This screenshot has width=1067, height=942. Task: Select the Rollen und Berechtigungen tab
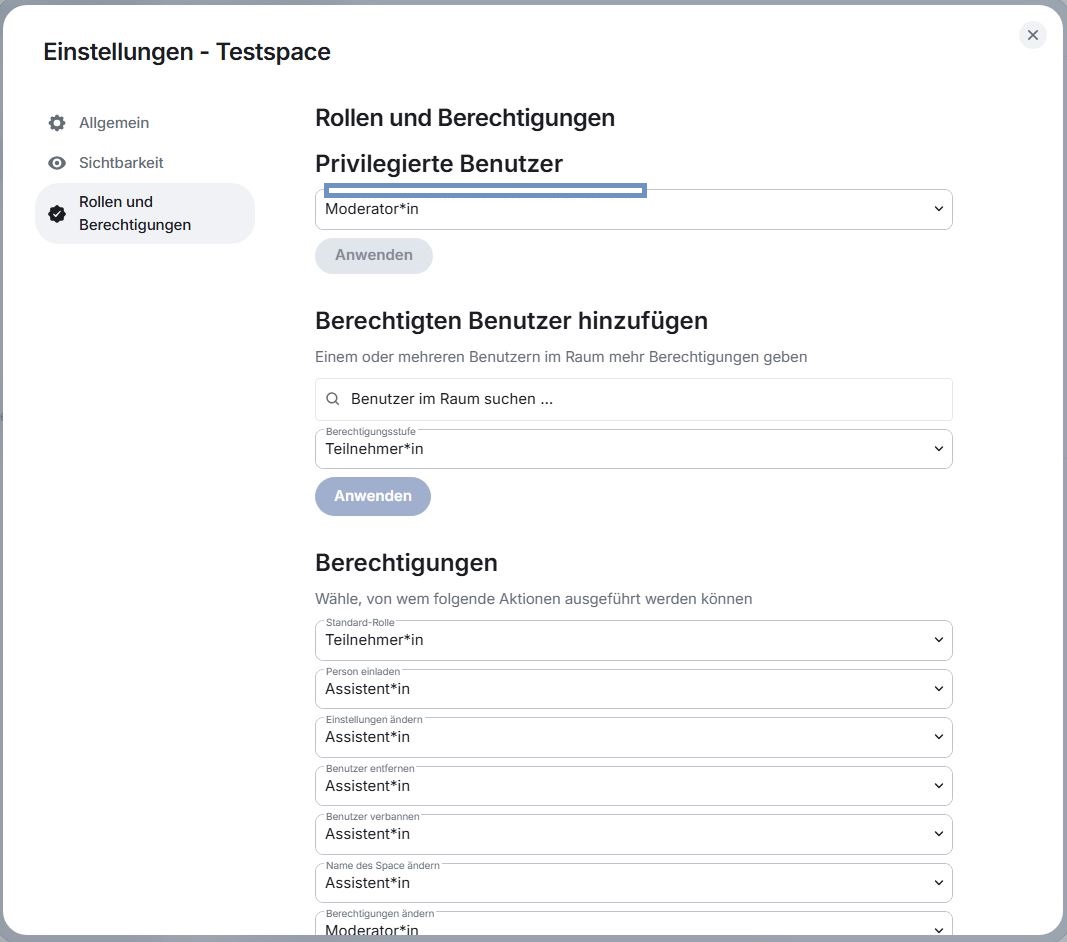pyautogui.click(x=145, y=213)
